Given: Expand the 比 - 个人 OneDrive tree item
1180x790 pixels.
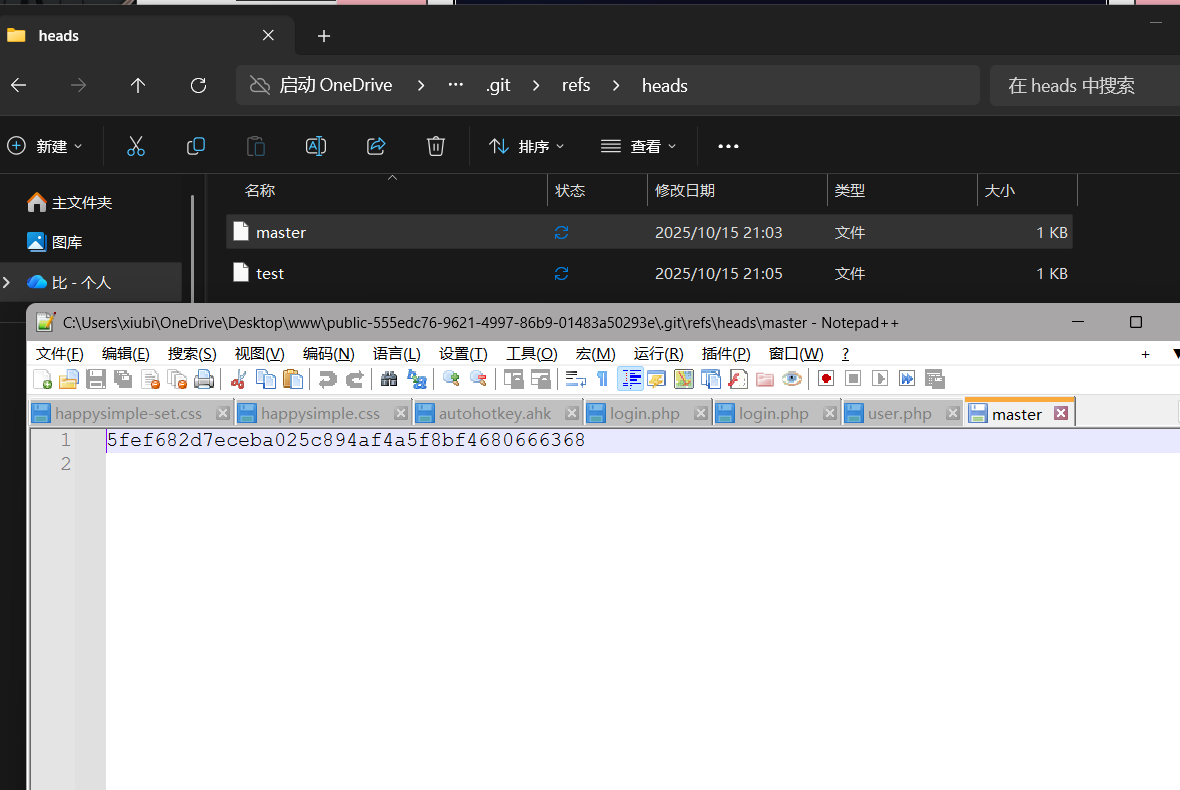Looking at the screenshot, I should pos(8,283).
